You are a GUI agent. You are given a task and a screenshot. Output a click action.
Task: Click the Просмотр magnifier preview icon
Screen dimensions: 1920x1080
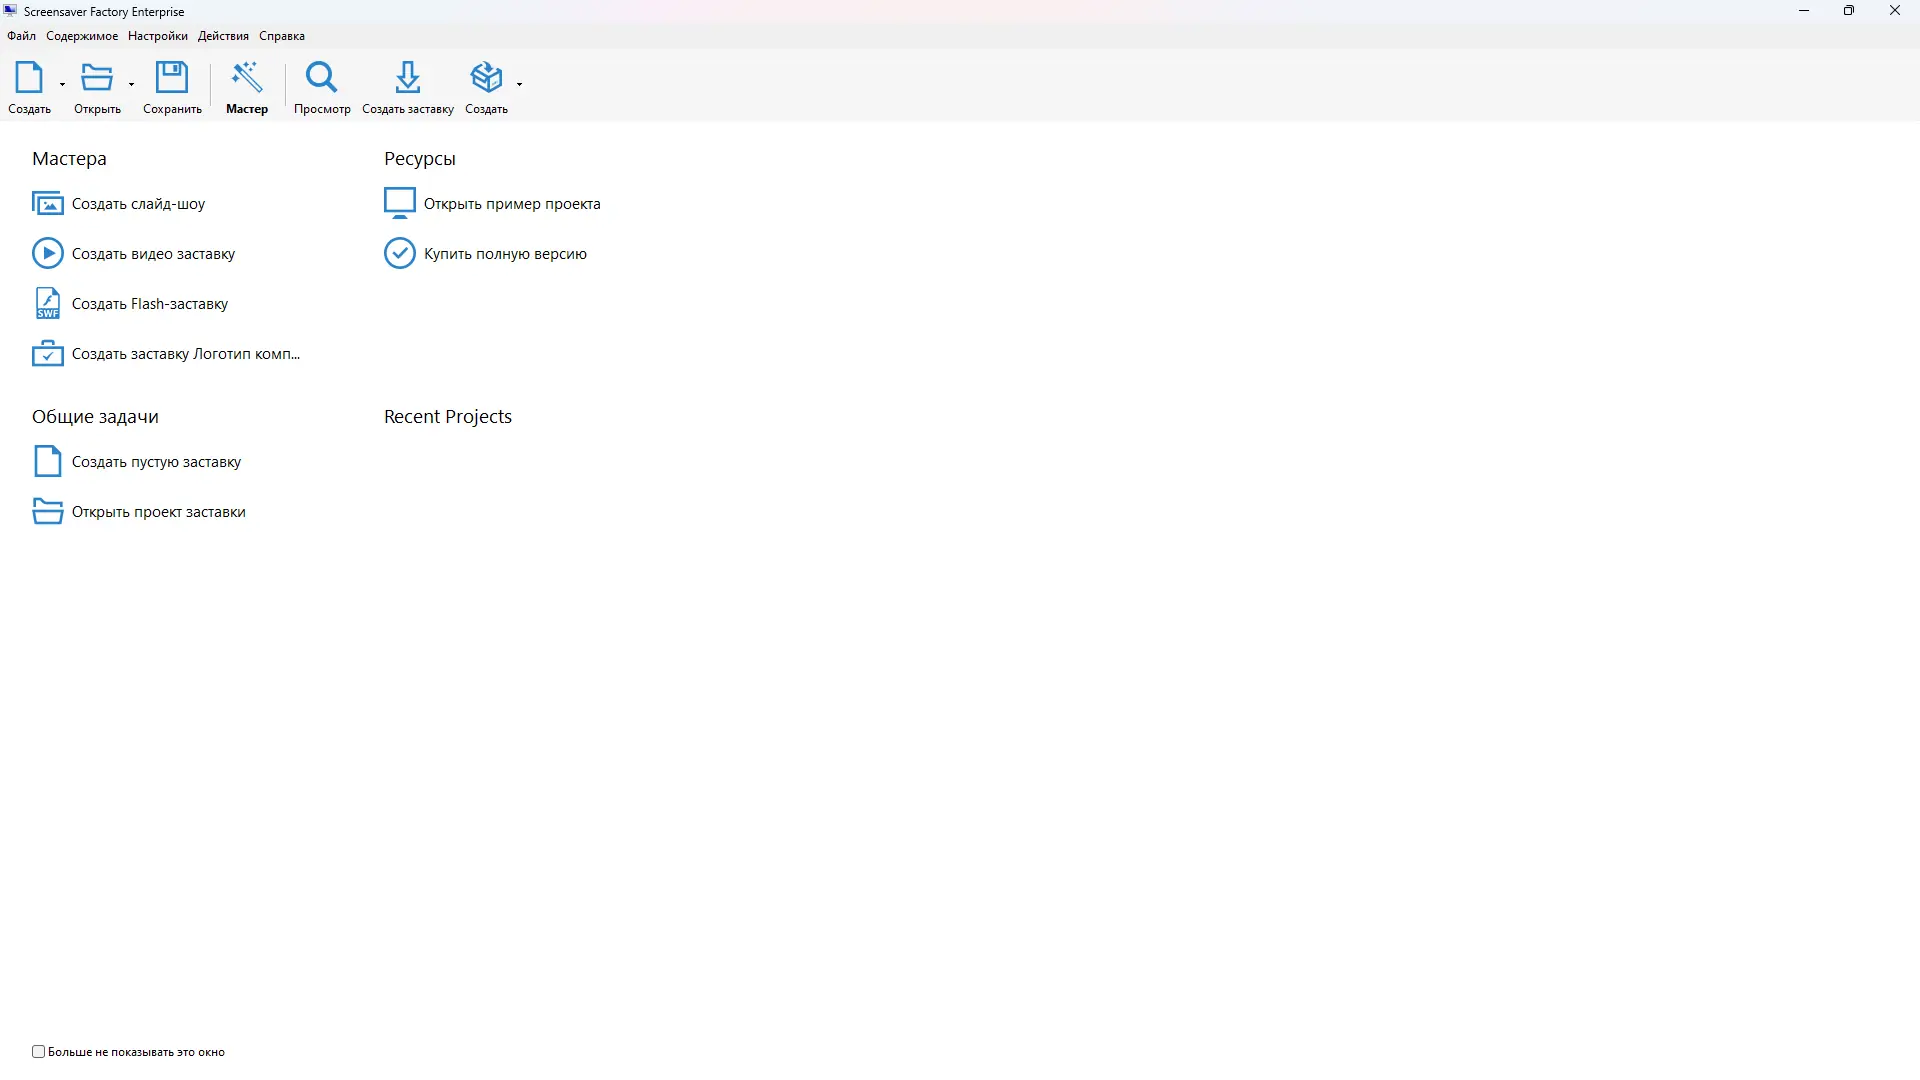point(322,78)
